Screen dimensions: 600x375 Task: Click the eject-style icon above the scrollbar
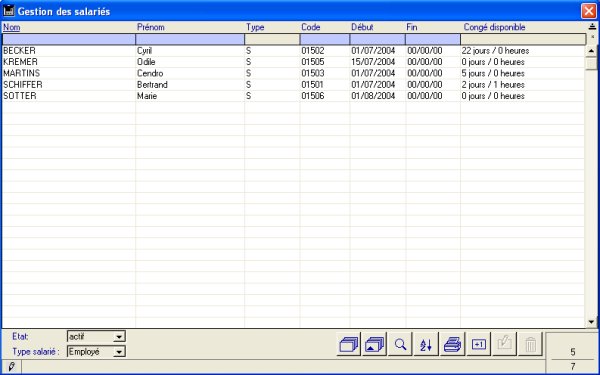click(x=592, y=26)
